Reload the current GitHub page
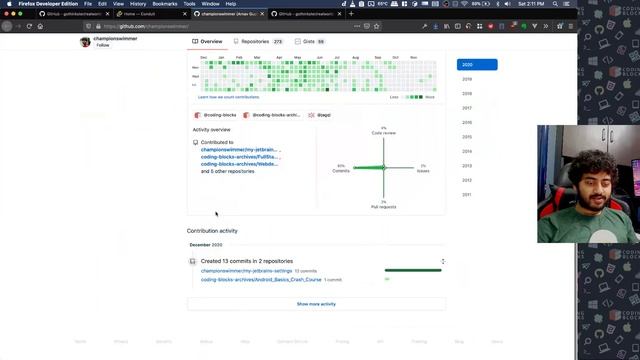 pyautogui.click(x=29, y=26)
